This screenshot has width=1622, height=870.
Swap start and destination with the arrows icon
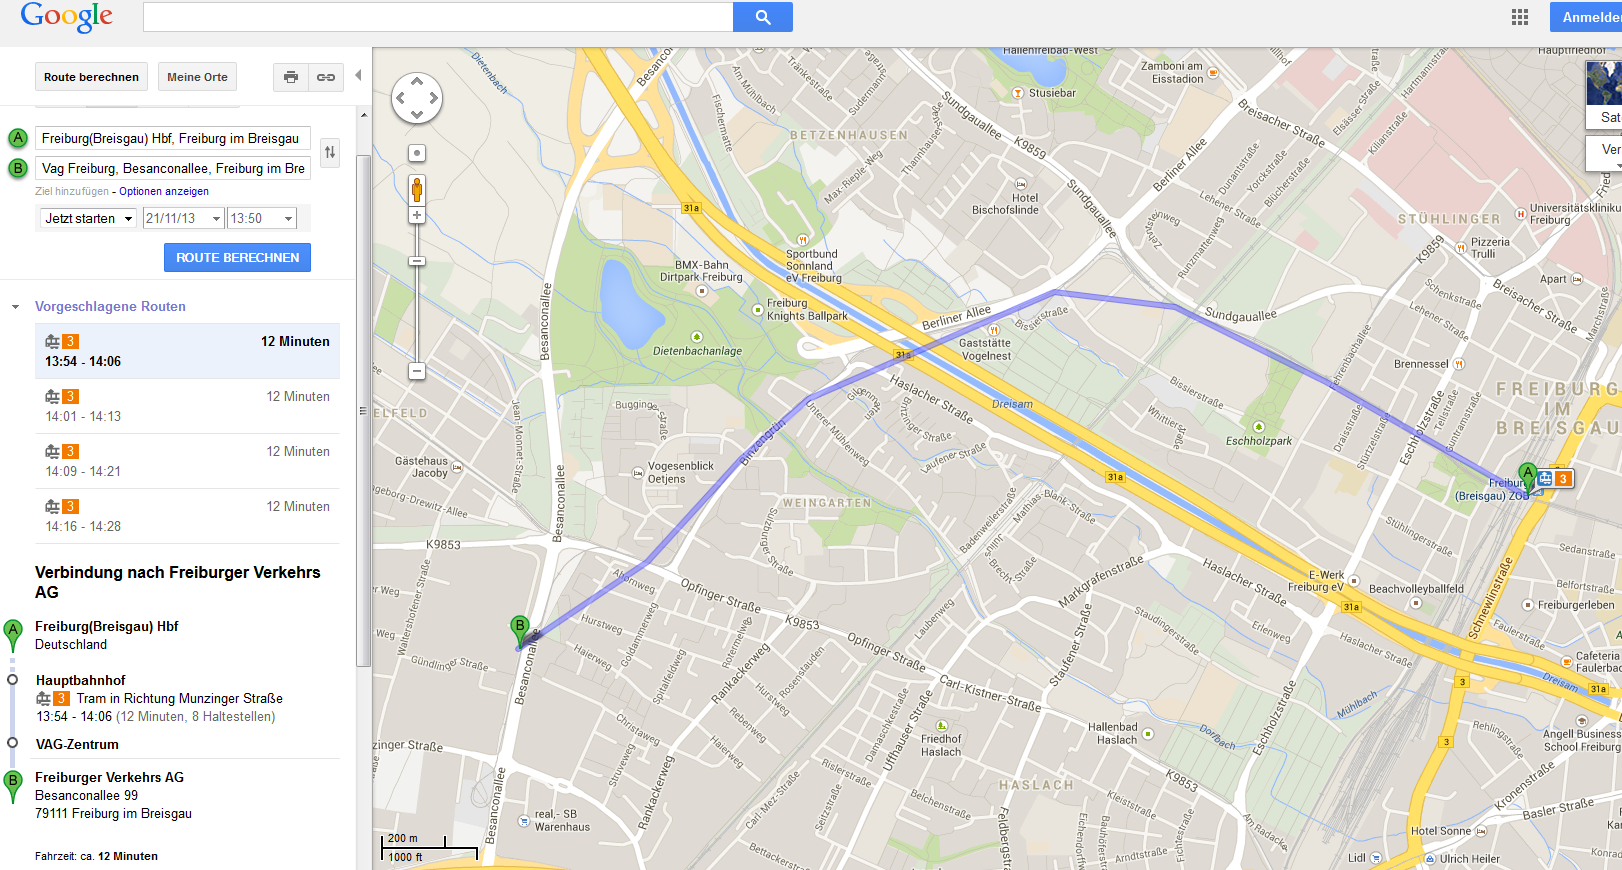tap(330, 152)
